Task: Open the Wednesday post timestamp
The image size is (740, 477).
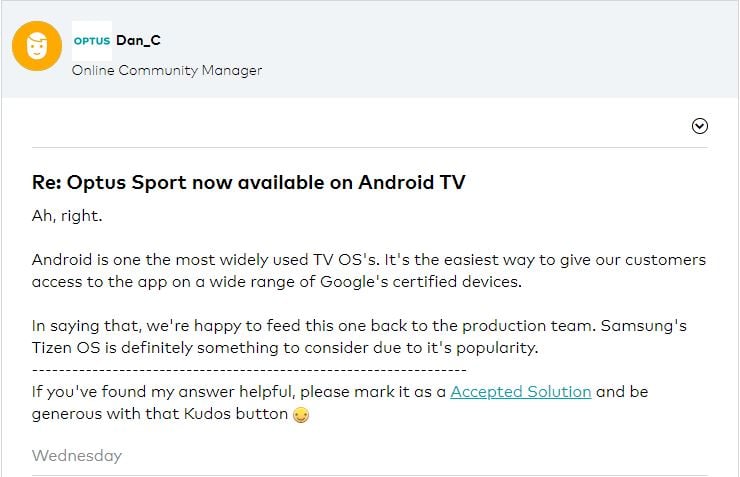Action: point(77,456)
